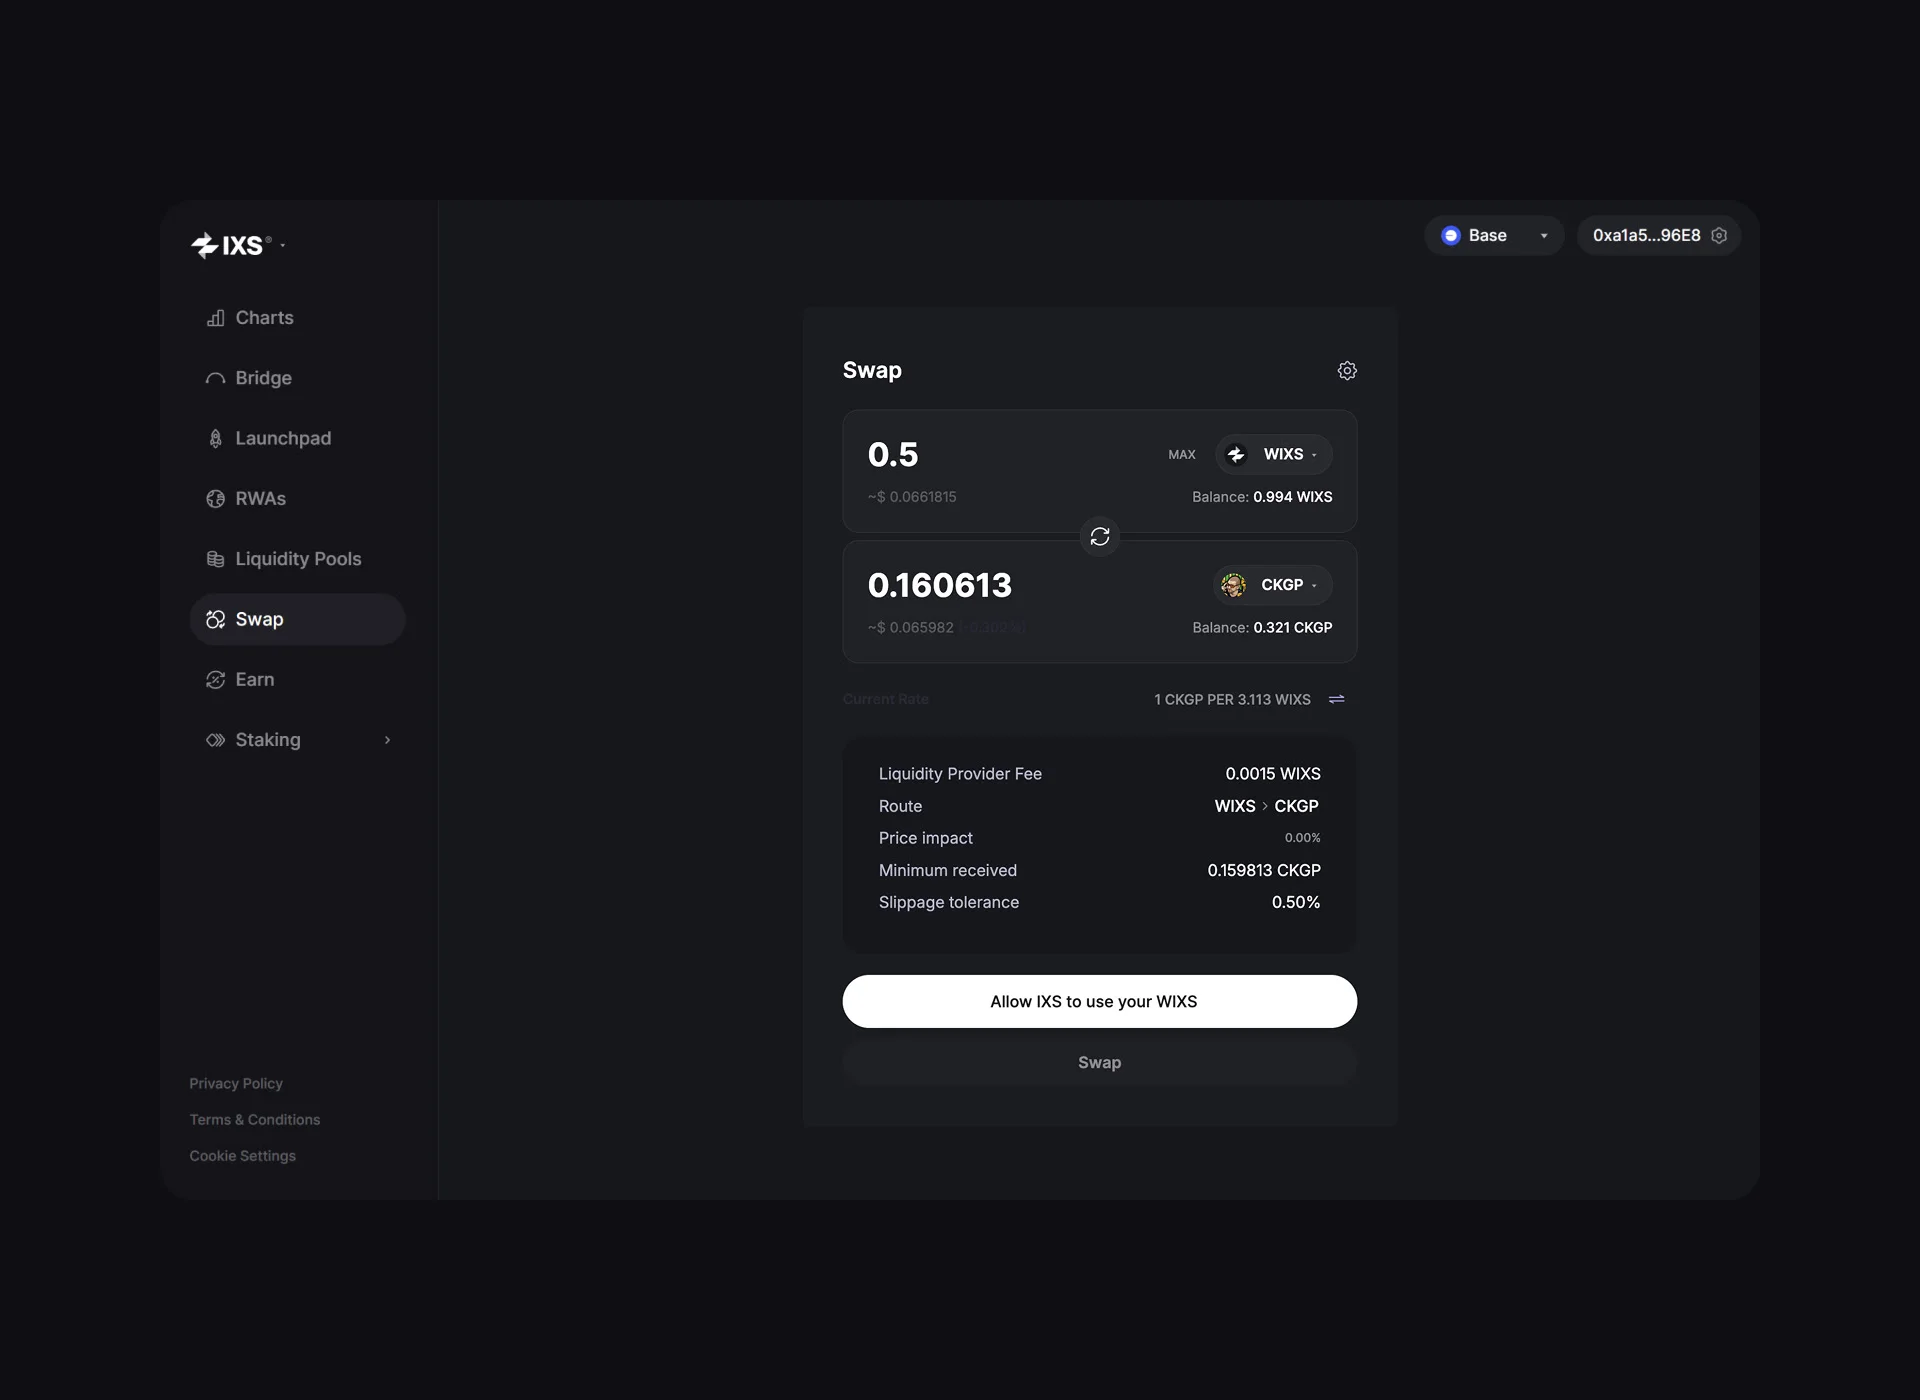The image size is (1920, 1400).
Task: Open the CKGP token selector dropdown
Action: point(1272,585)
